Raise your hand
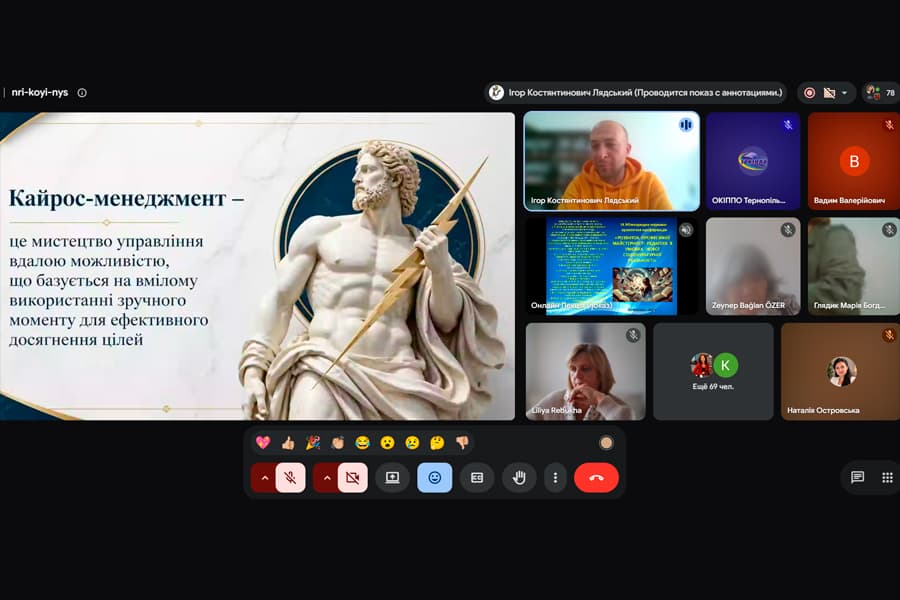Screen dimensions: 900x600 tap(519, 478)
